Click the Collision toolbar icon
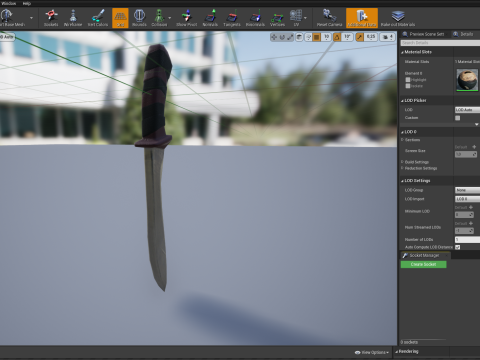 (x=159, y=18)
